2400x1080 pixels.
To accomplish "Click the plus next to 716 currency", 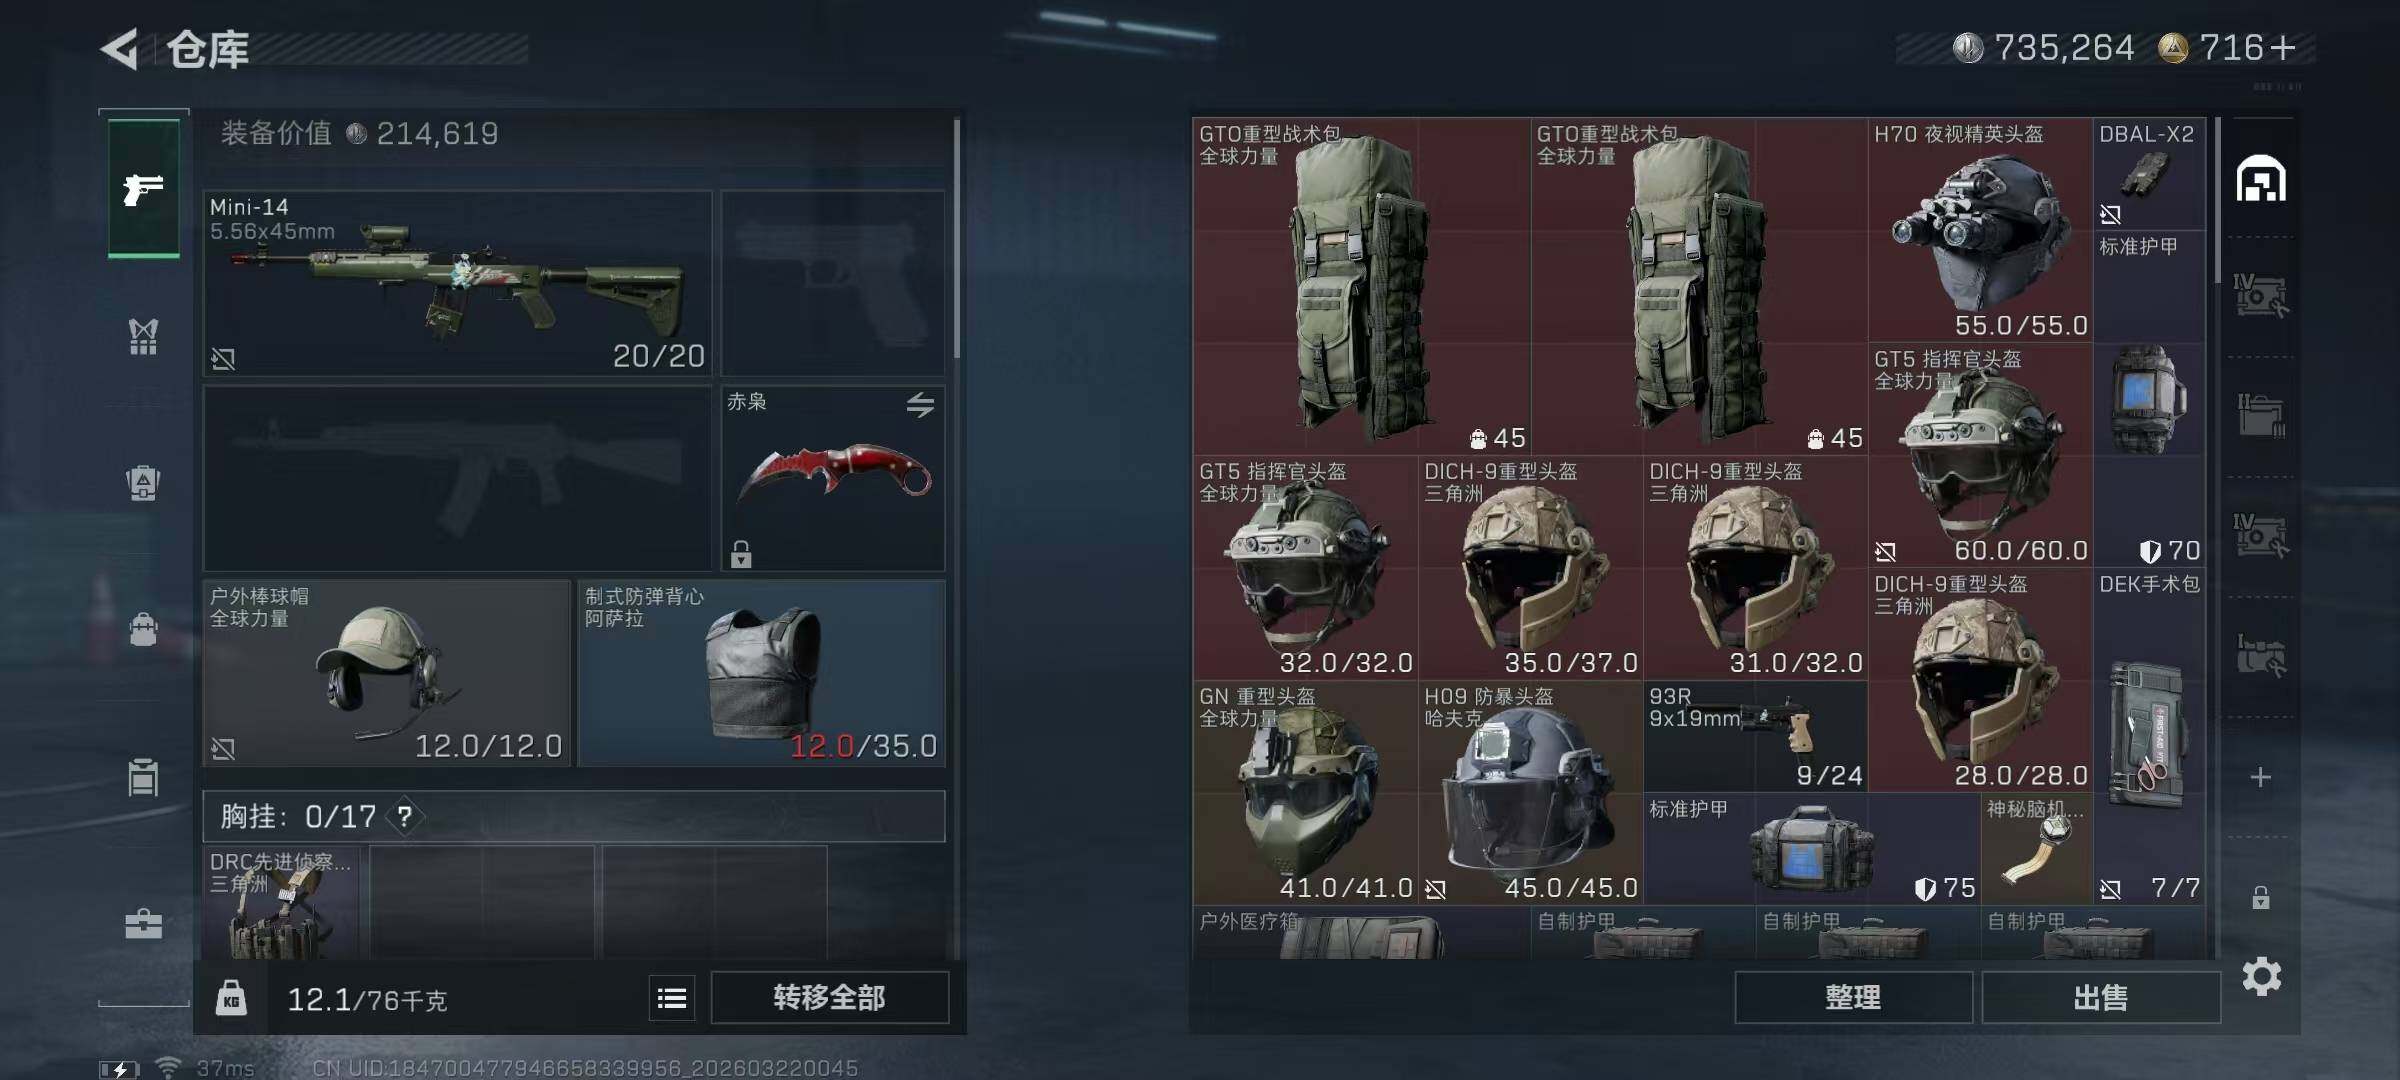I will 2283,47.
